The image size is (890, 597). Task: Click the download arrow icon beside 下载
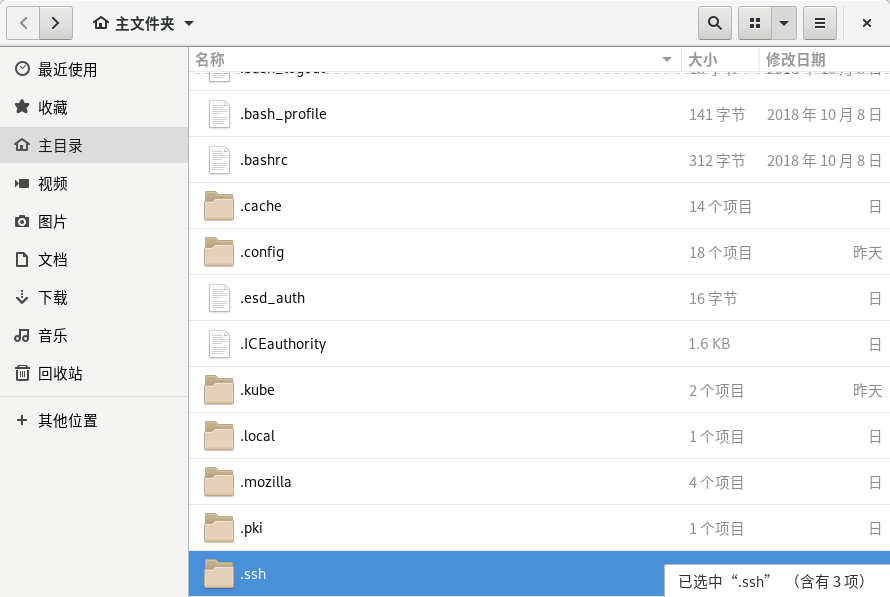point(22,297)
